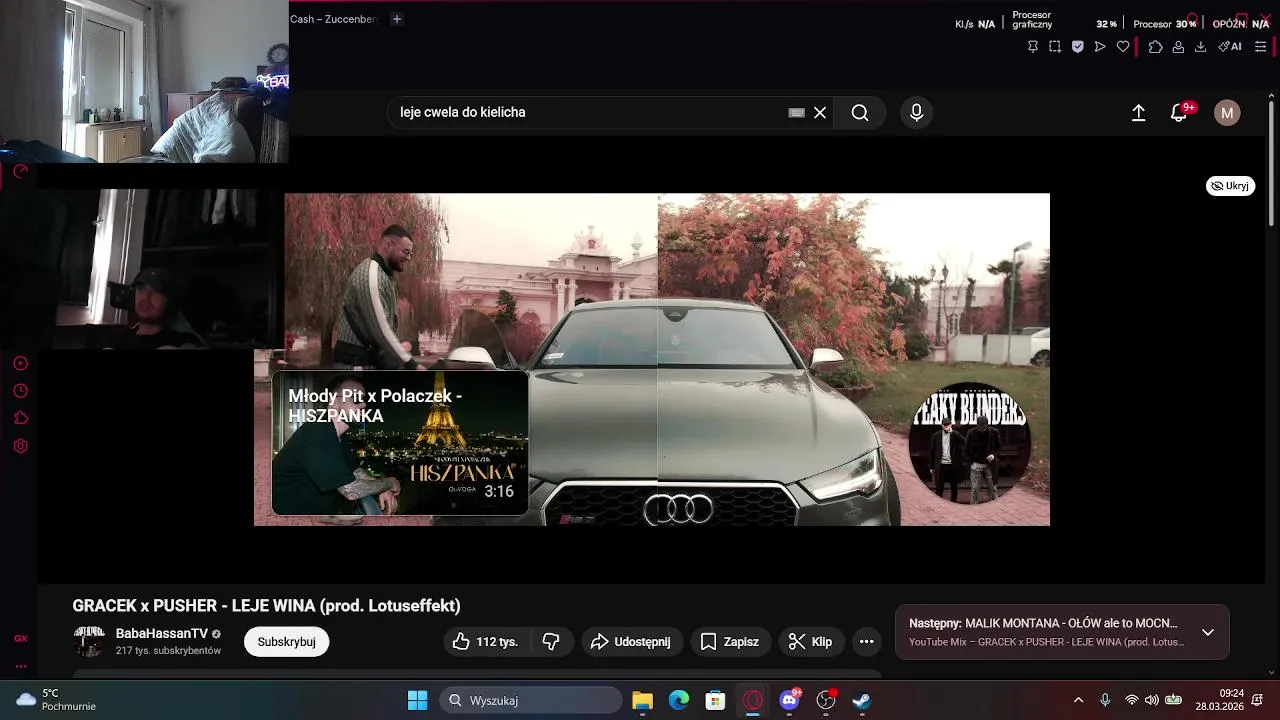
Task: Open history clock in sidebar
Action: [x=20, y=391]
